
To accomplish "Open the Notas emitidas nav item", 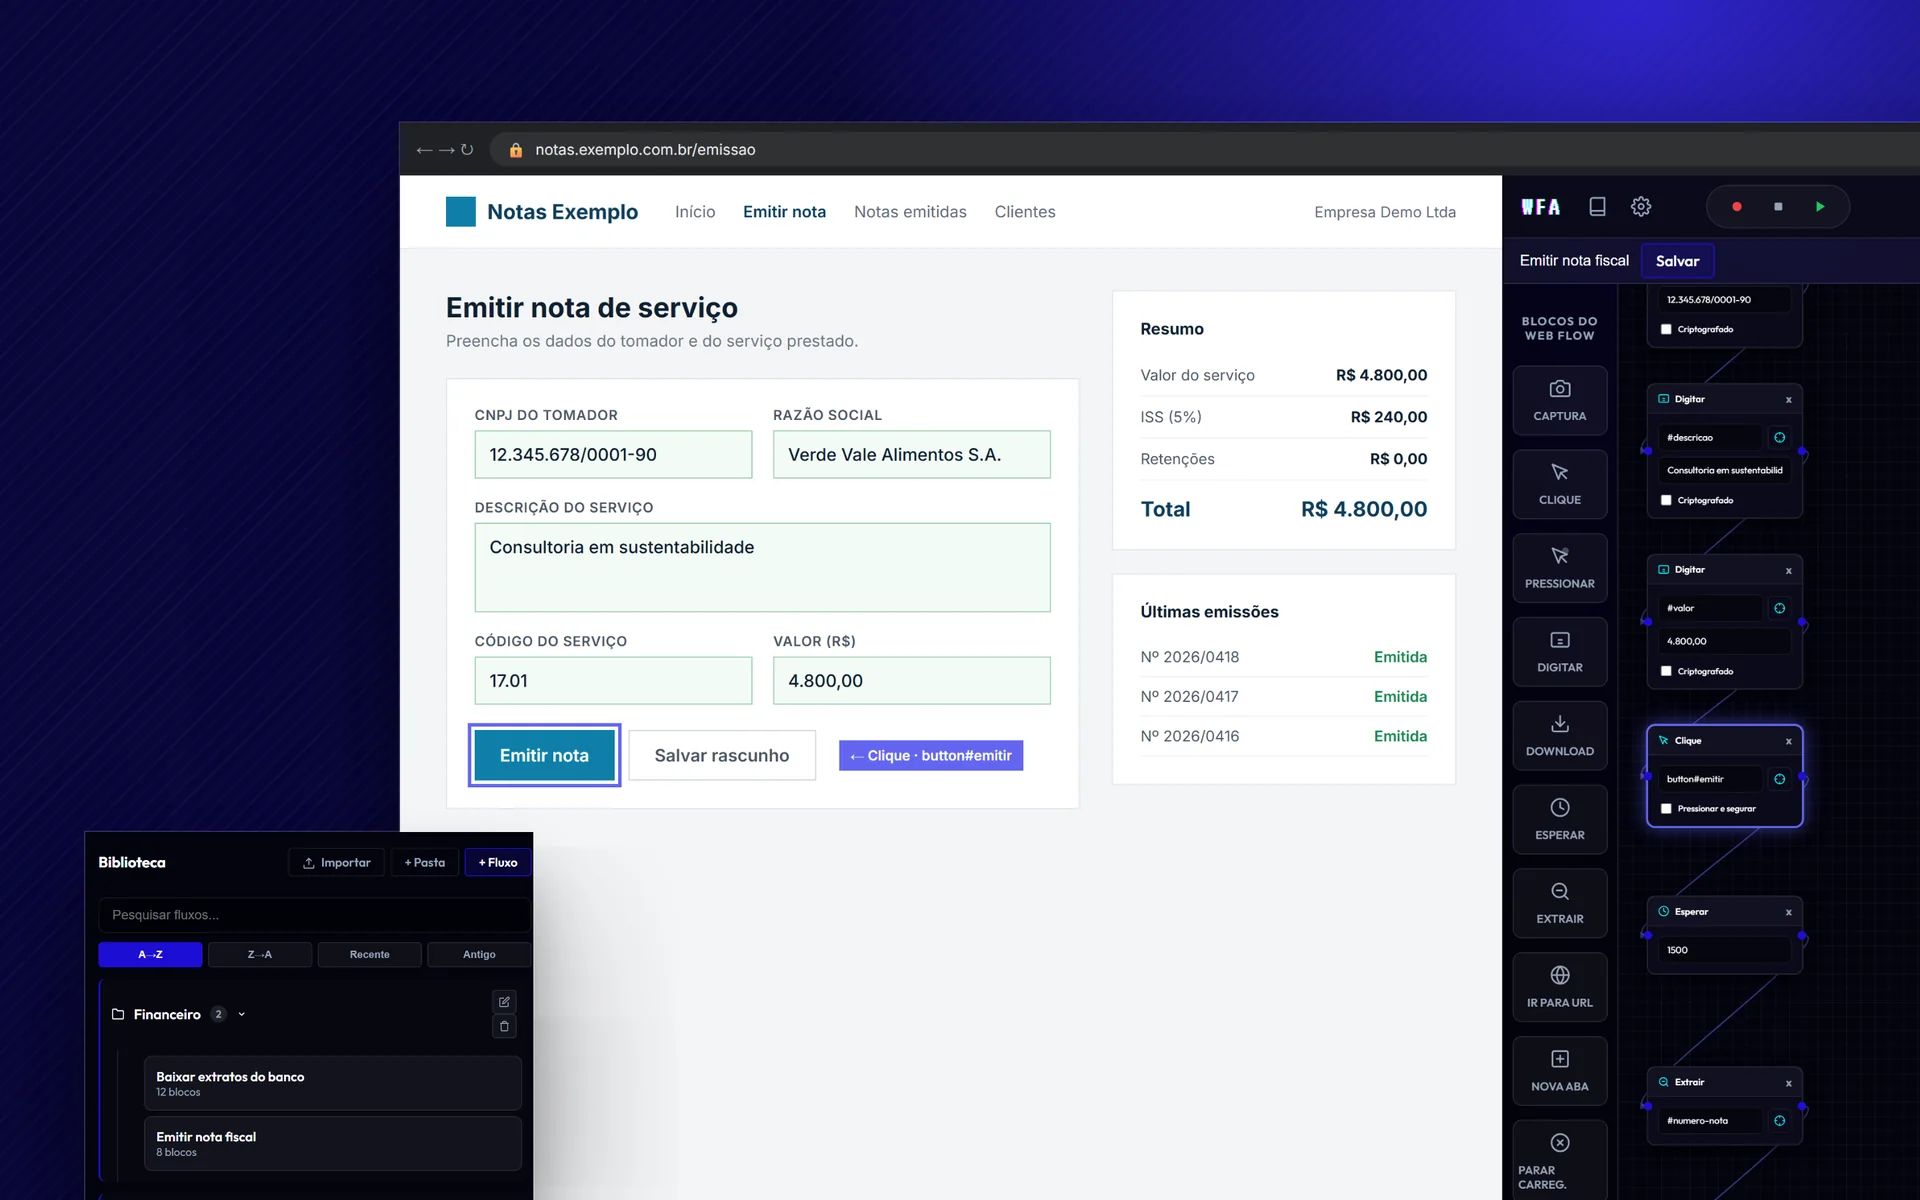I will pyautogui.click(x=910, y=212).
